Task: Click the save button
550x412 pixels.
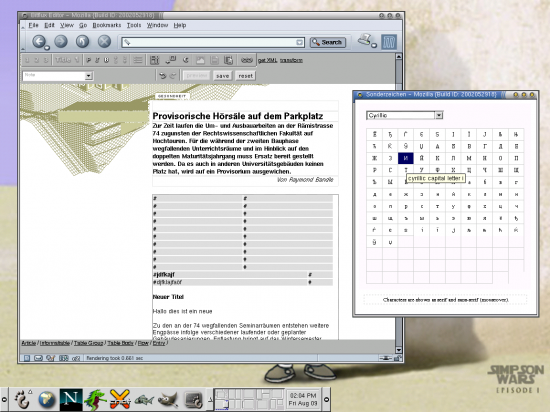Action: coord(222,76)
